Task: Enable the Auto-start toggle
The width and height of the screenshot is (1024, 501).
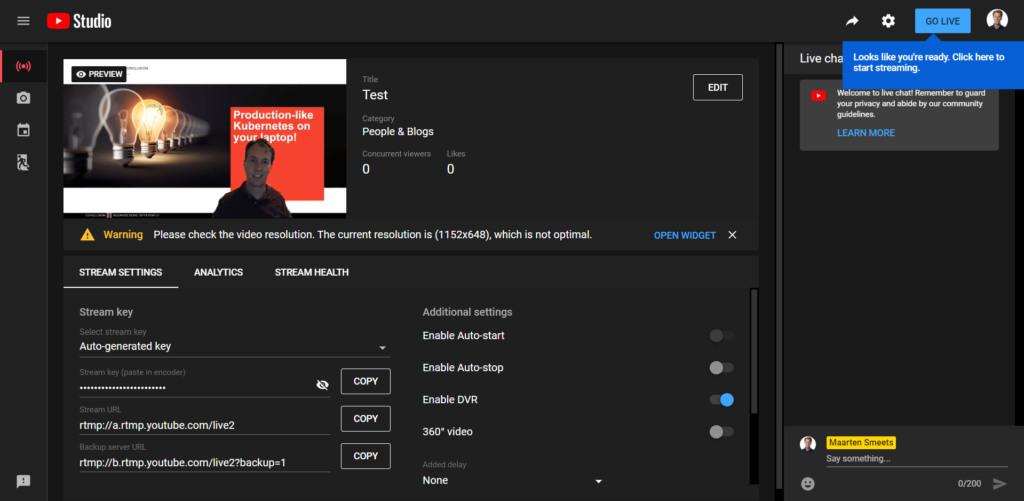Action: 721,336
